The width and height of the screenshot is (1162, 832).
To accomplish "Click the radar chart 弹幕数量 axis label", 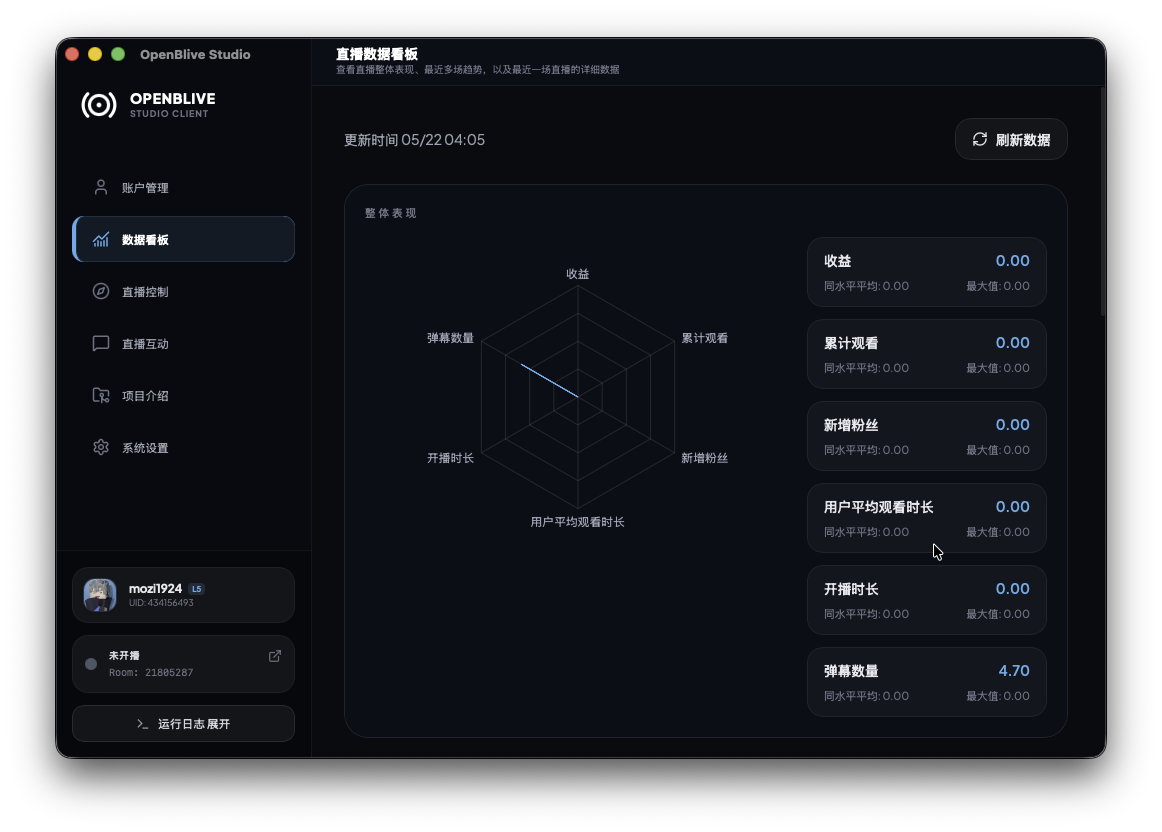I will (450, 338).
